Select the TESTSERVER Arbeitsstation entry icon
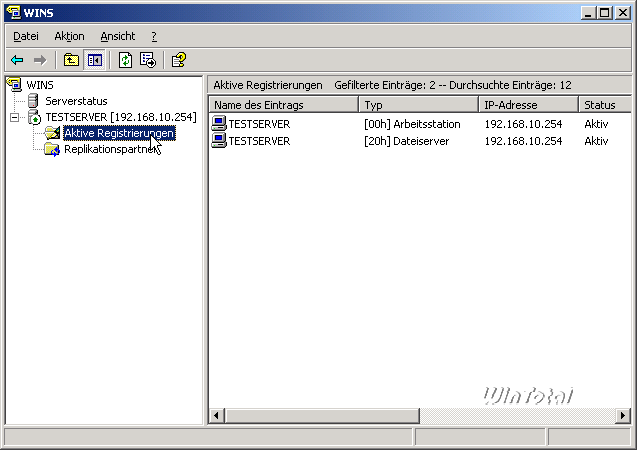The image size is (637, 450). click(x=219, y=124)
